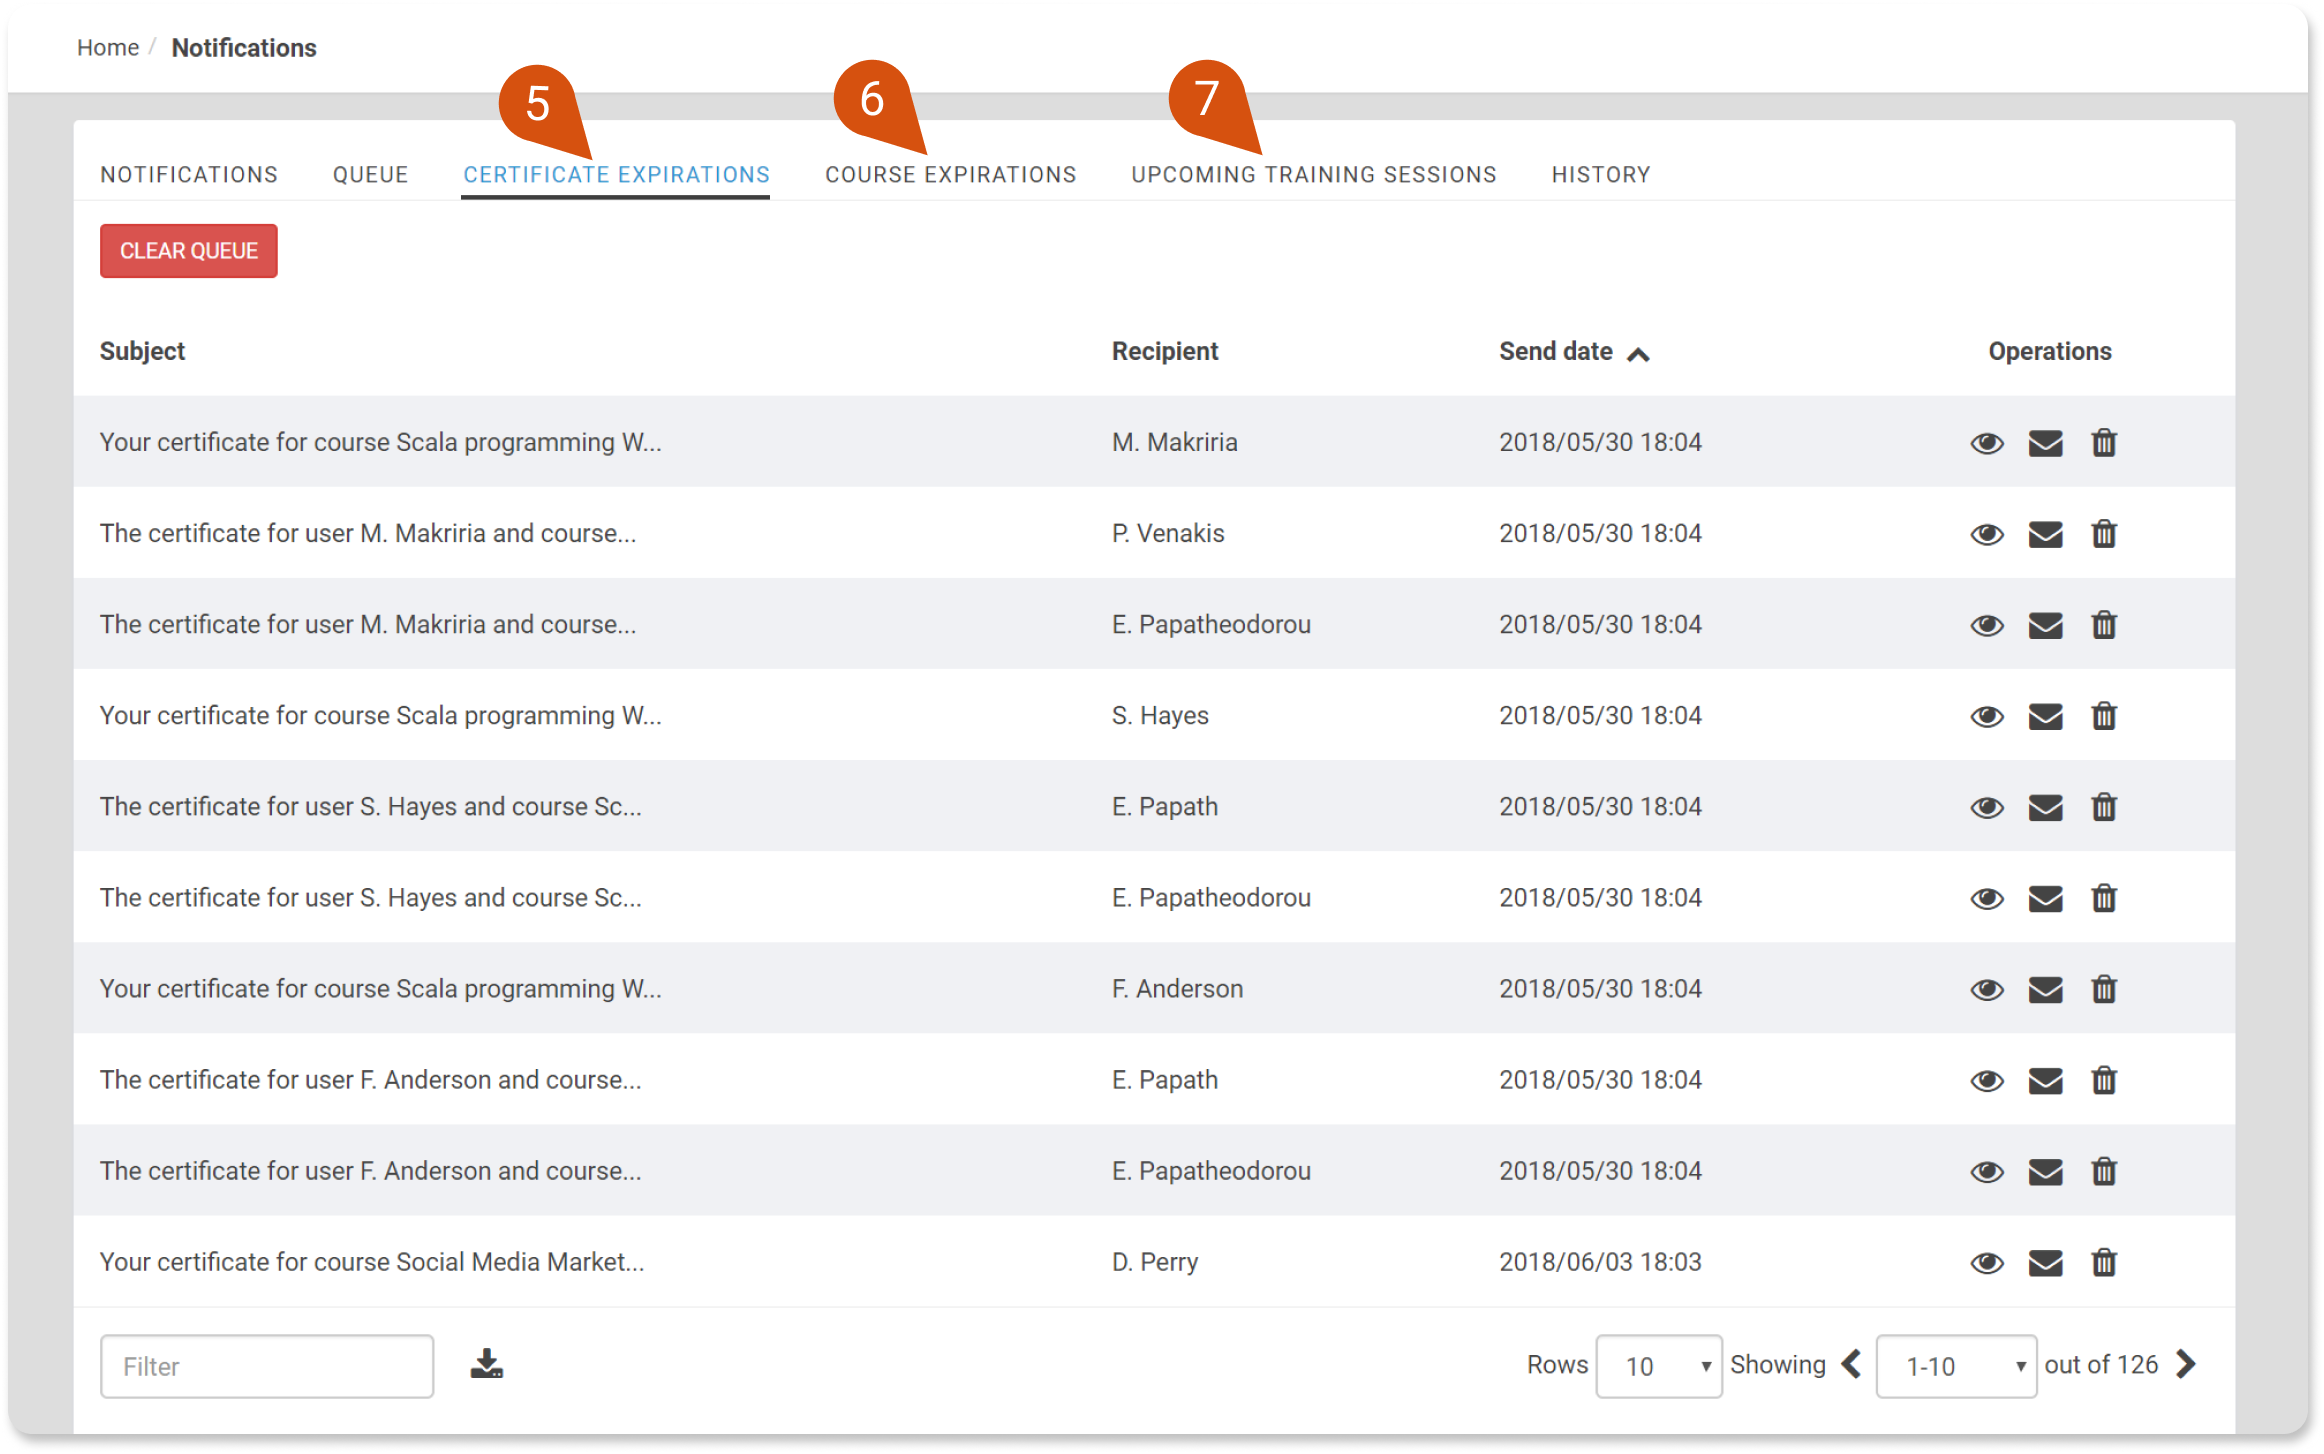Delete the D. Perry notification
2324x1454 pixels.
(2104, 1262)
